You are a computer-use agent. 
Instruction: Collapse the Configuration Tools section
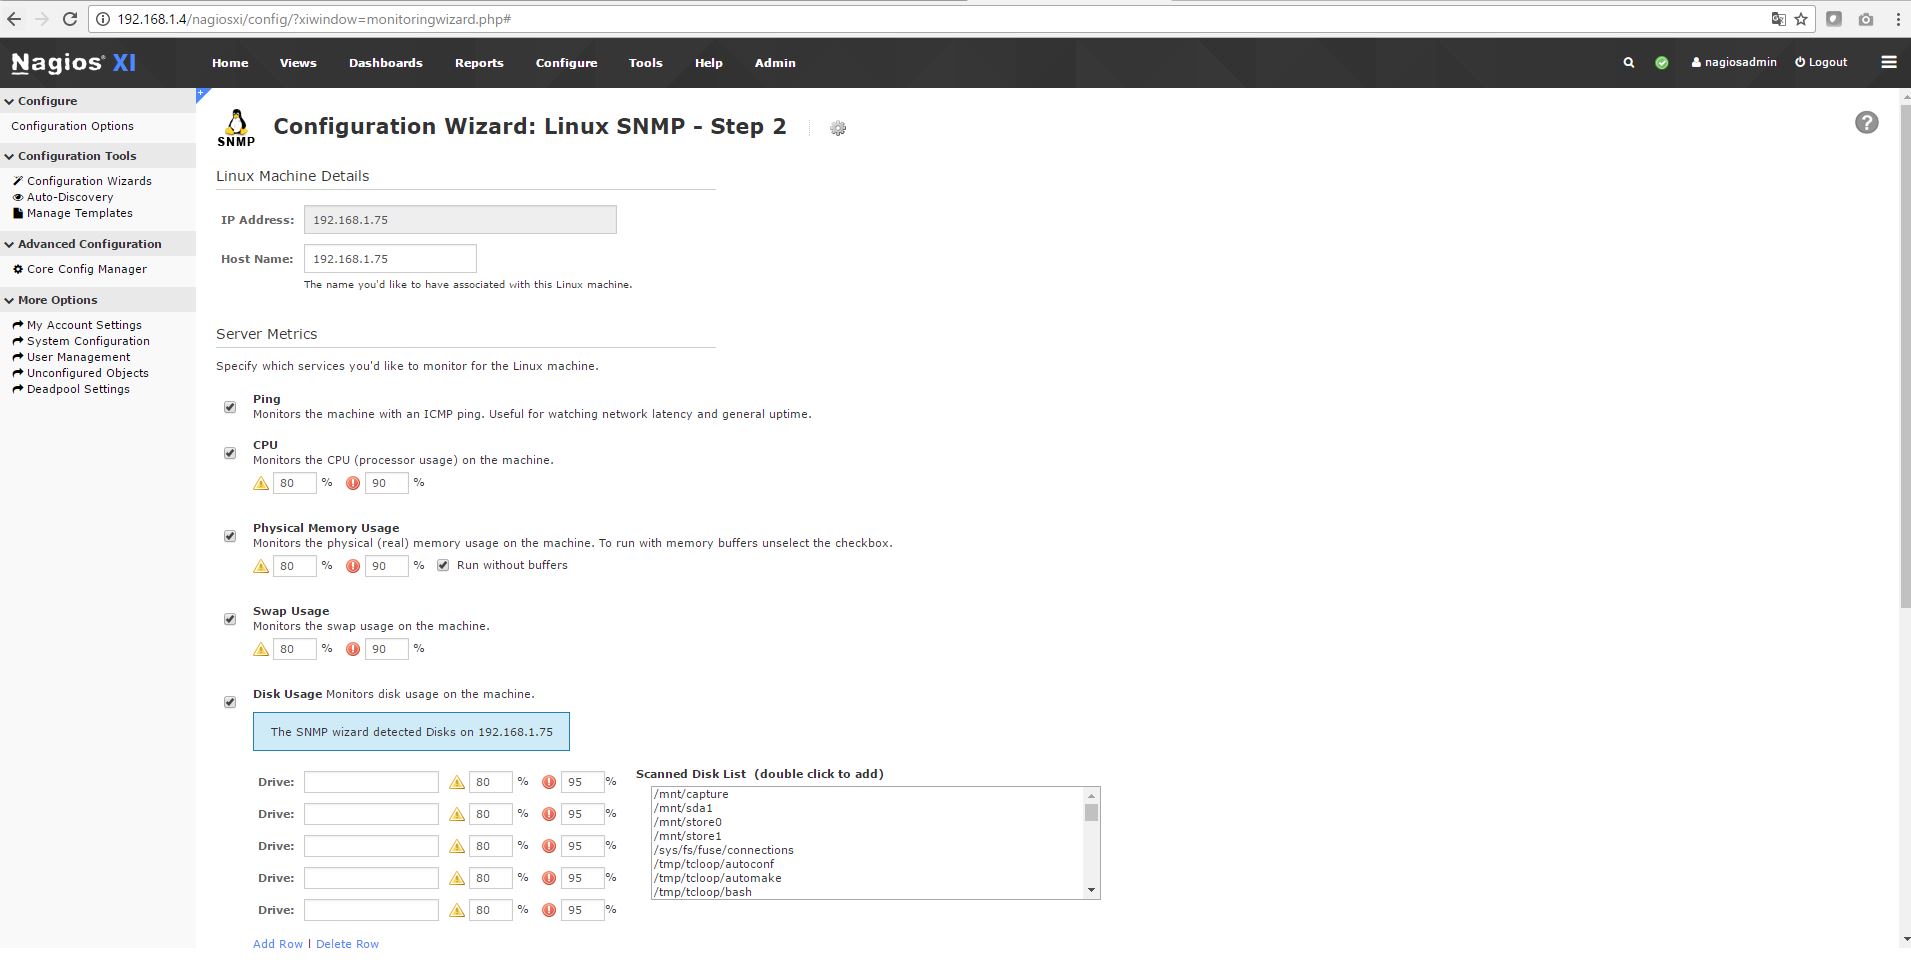pyautogui.click(x=8, y=155)
